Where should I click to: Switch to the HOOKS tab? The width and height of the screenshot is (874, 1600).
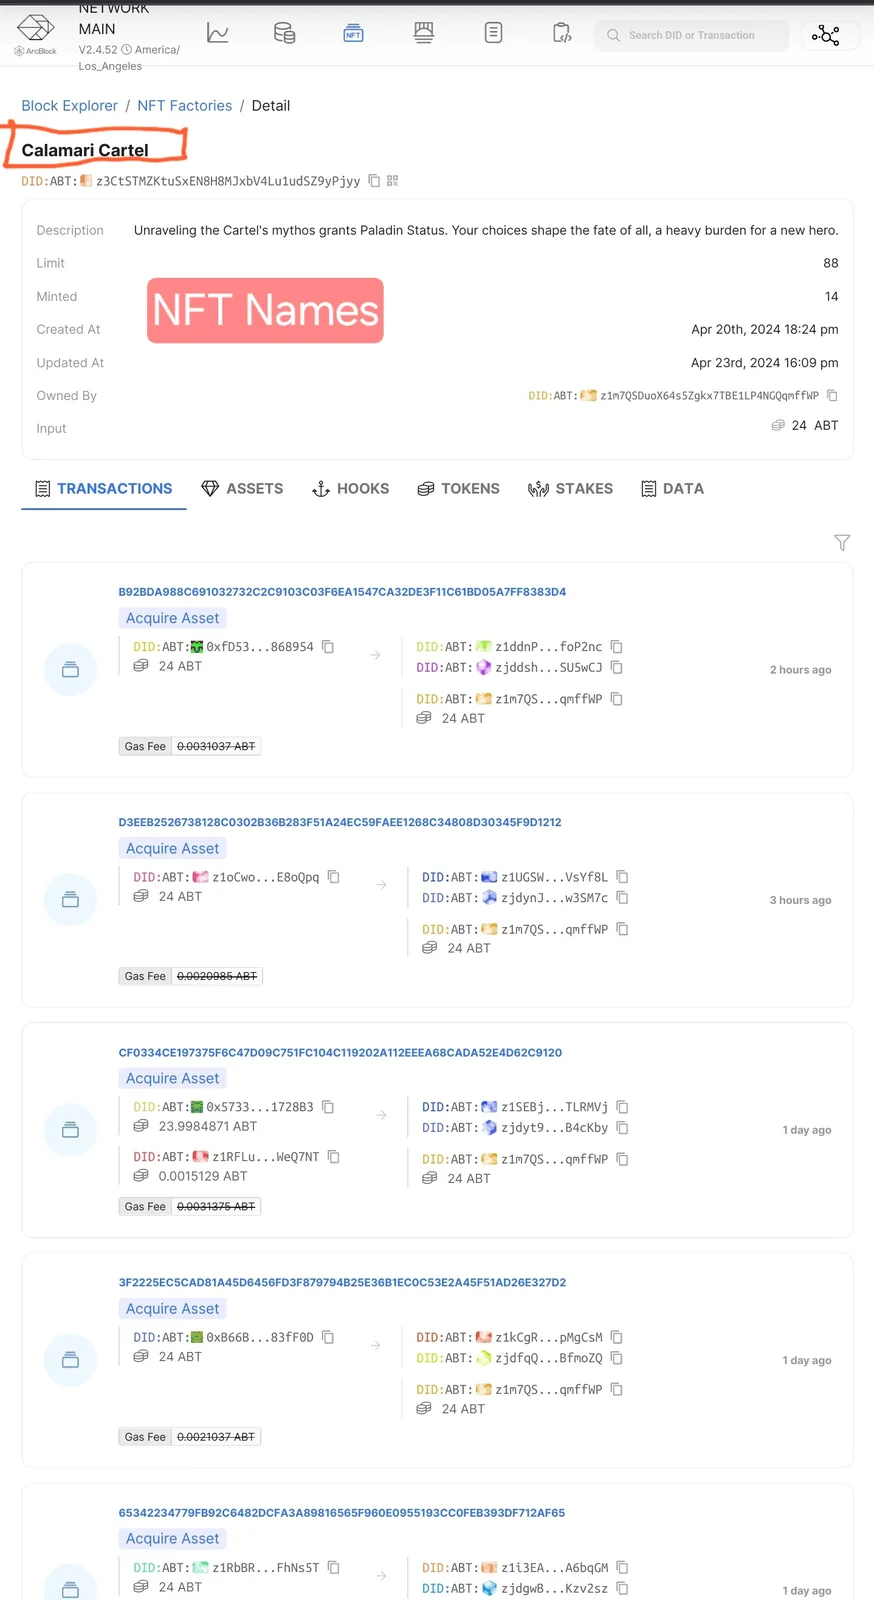(x=351, y=489)
